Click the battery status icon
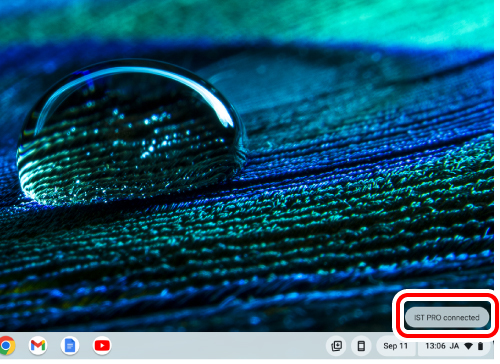500x364 pixels. point(480,346)
